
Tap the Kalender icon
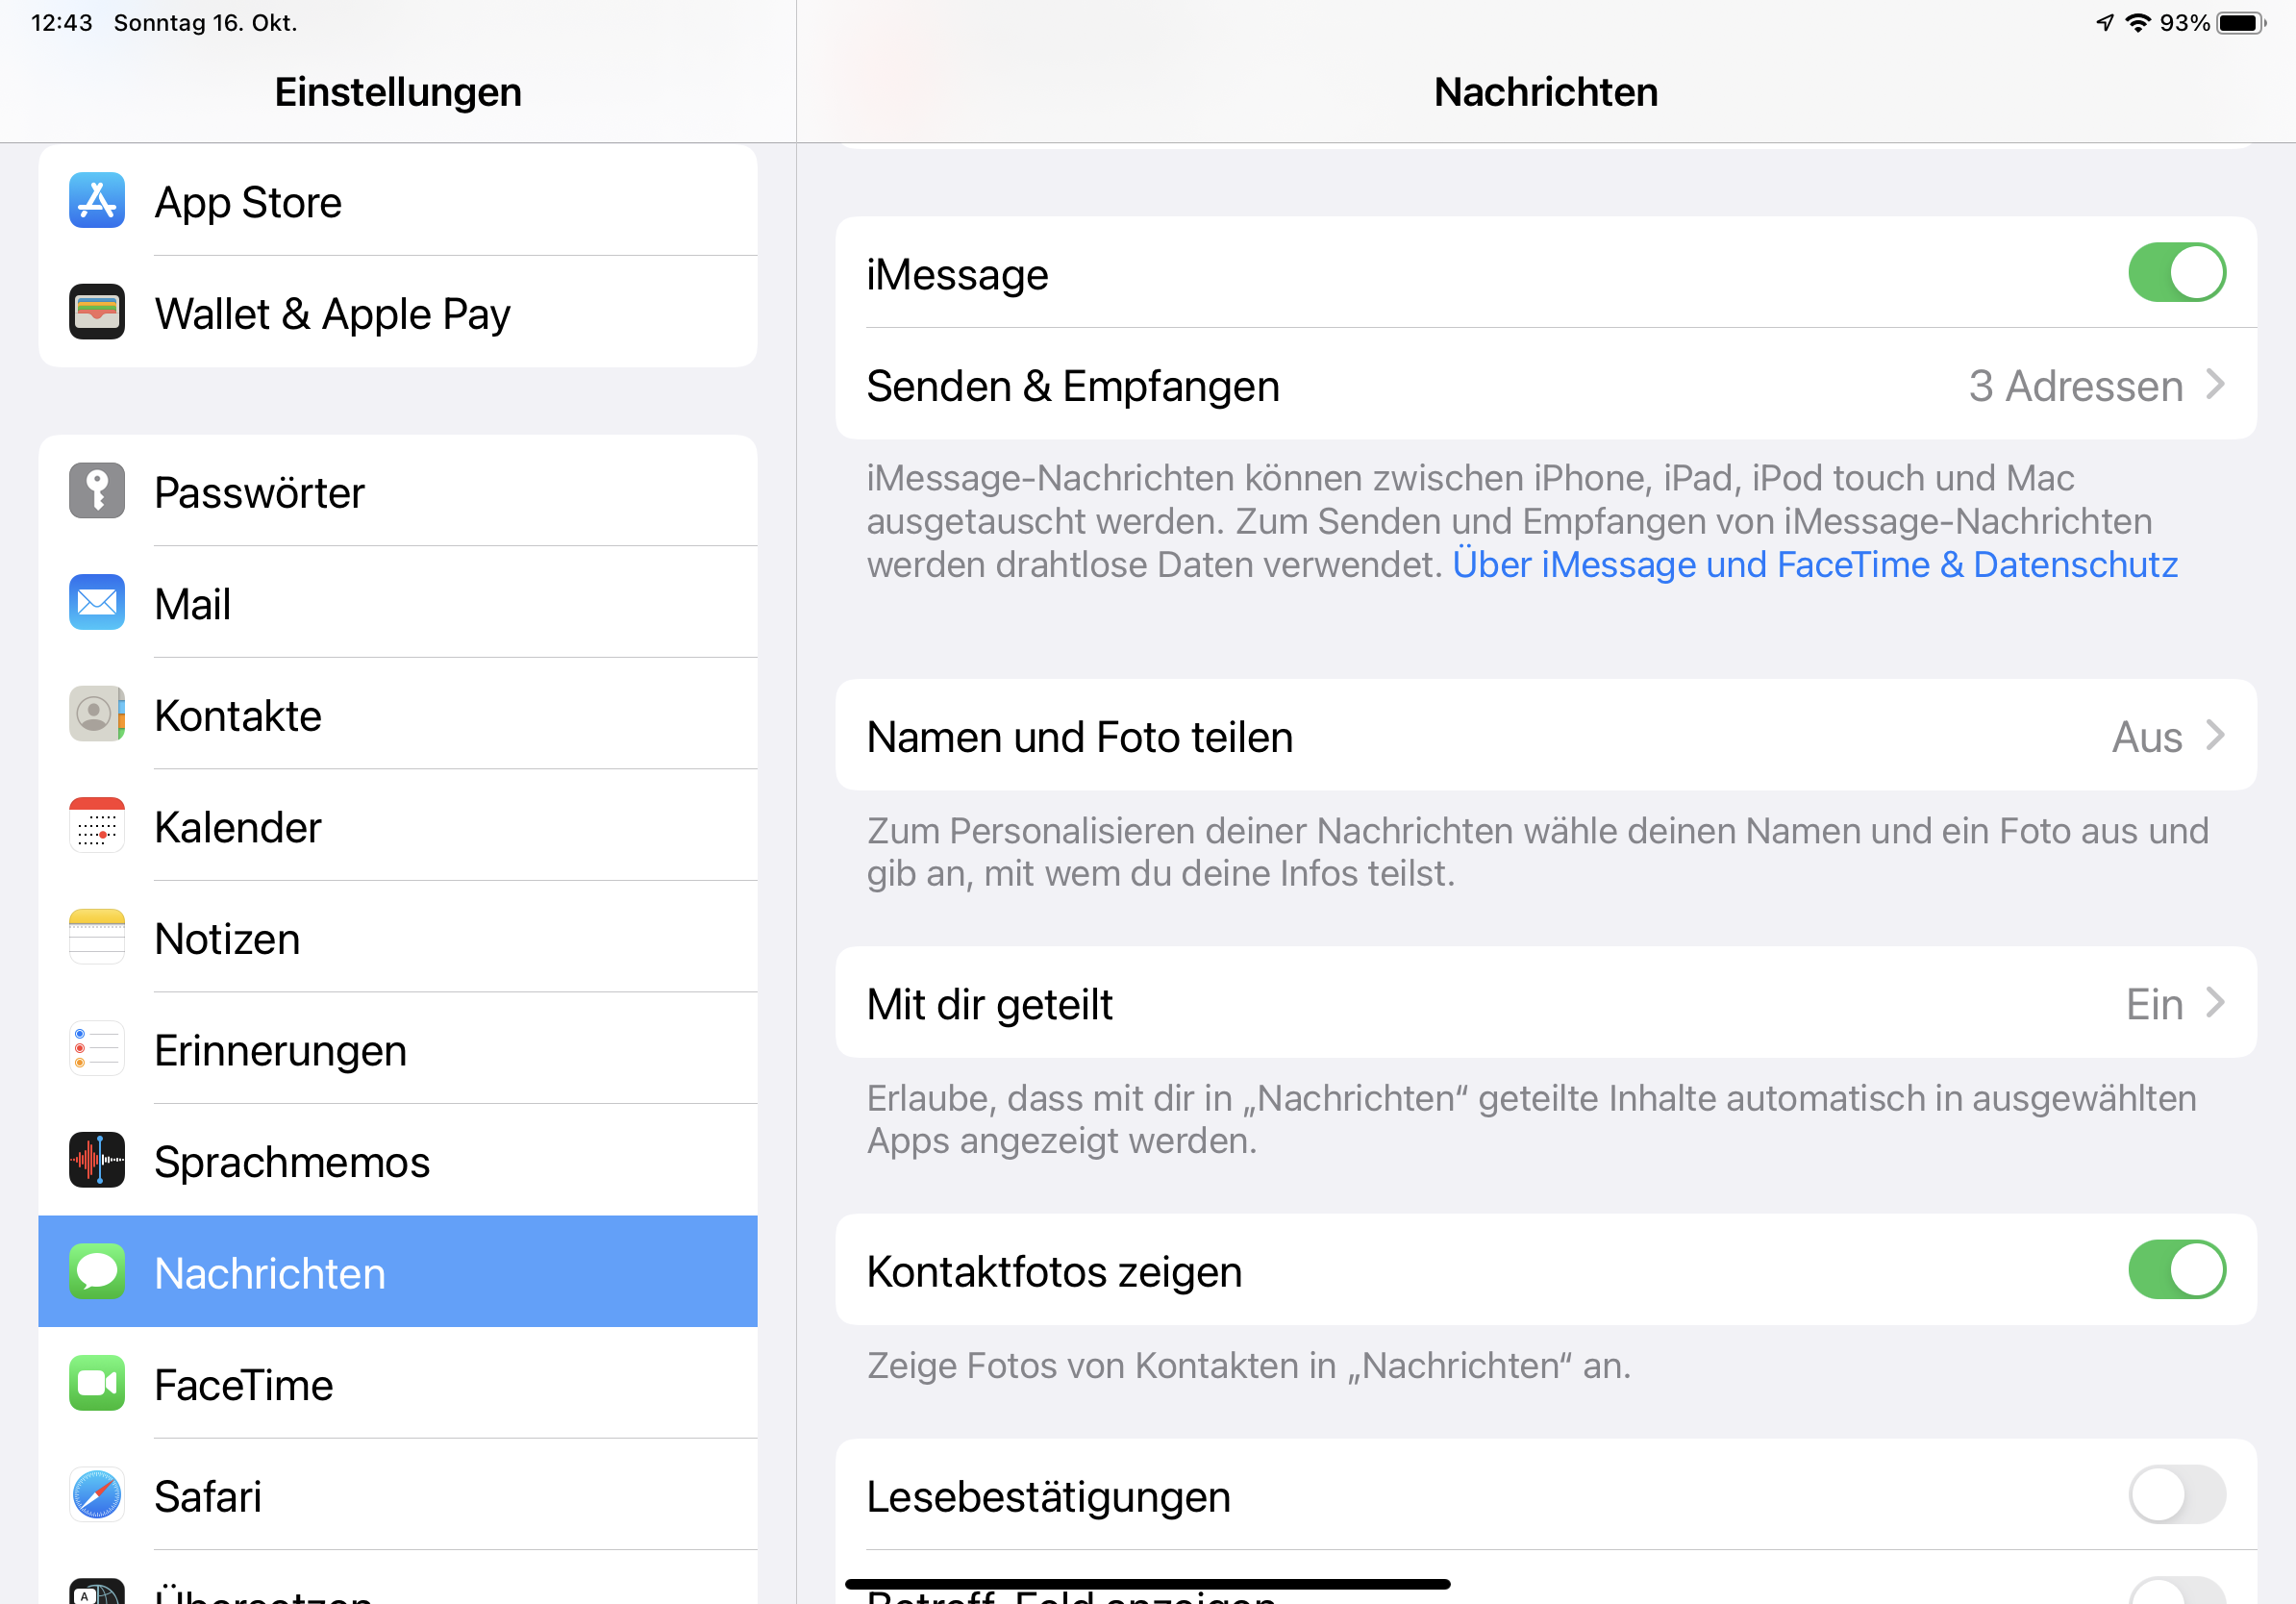click(97, 826)
